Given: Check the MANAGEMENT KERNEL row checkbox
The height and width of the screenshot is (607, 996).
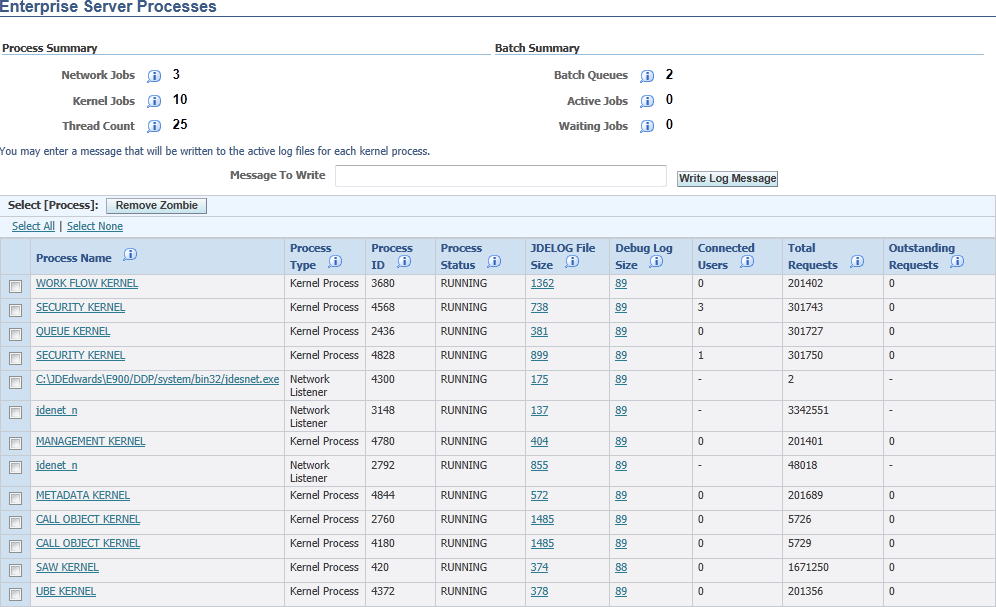Looking at the screenshot, I should click(x=15, y=444).
